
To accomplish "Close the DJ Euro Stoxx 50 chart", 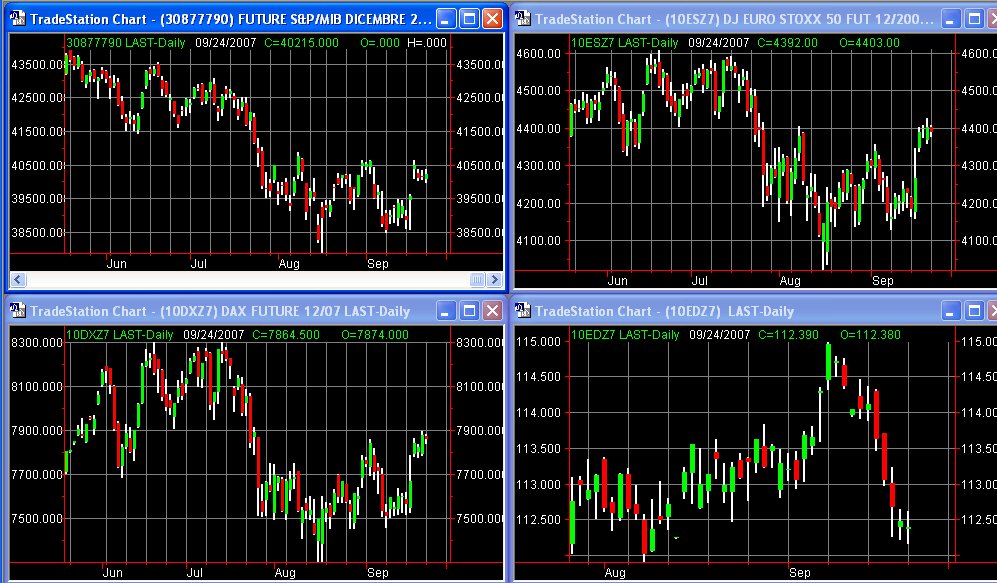I will 994,18.
